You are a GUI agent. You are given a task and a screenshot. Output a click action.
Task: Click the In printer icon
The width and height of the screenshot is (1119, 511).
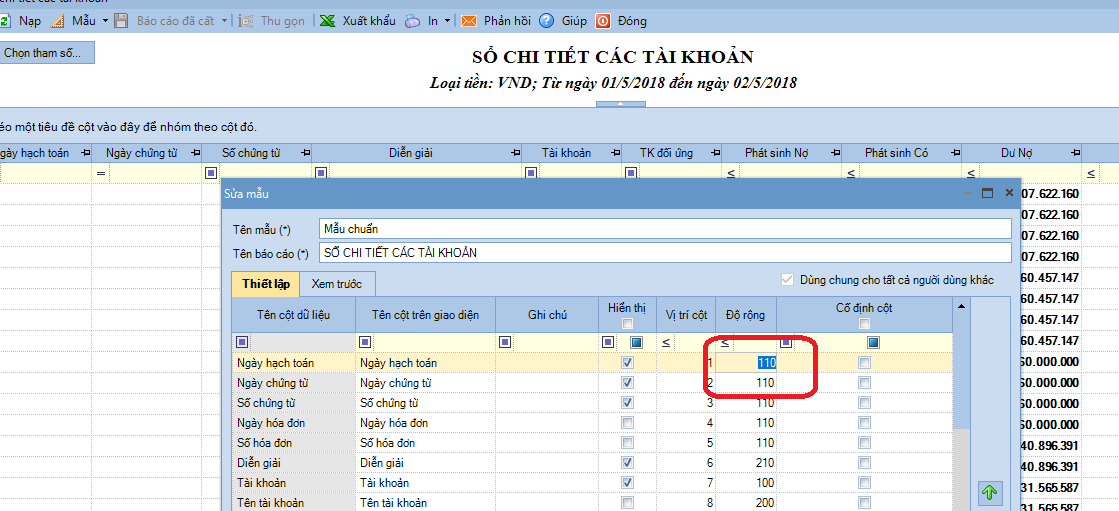(x=412, y=21)
